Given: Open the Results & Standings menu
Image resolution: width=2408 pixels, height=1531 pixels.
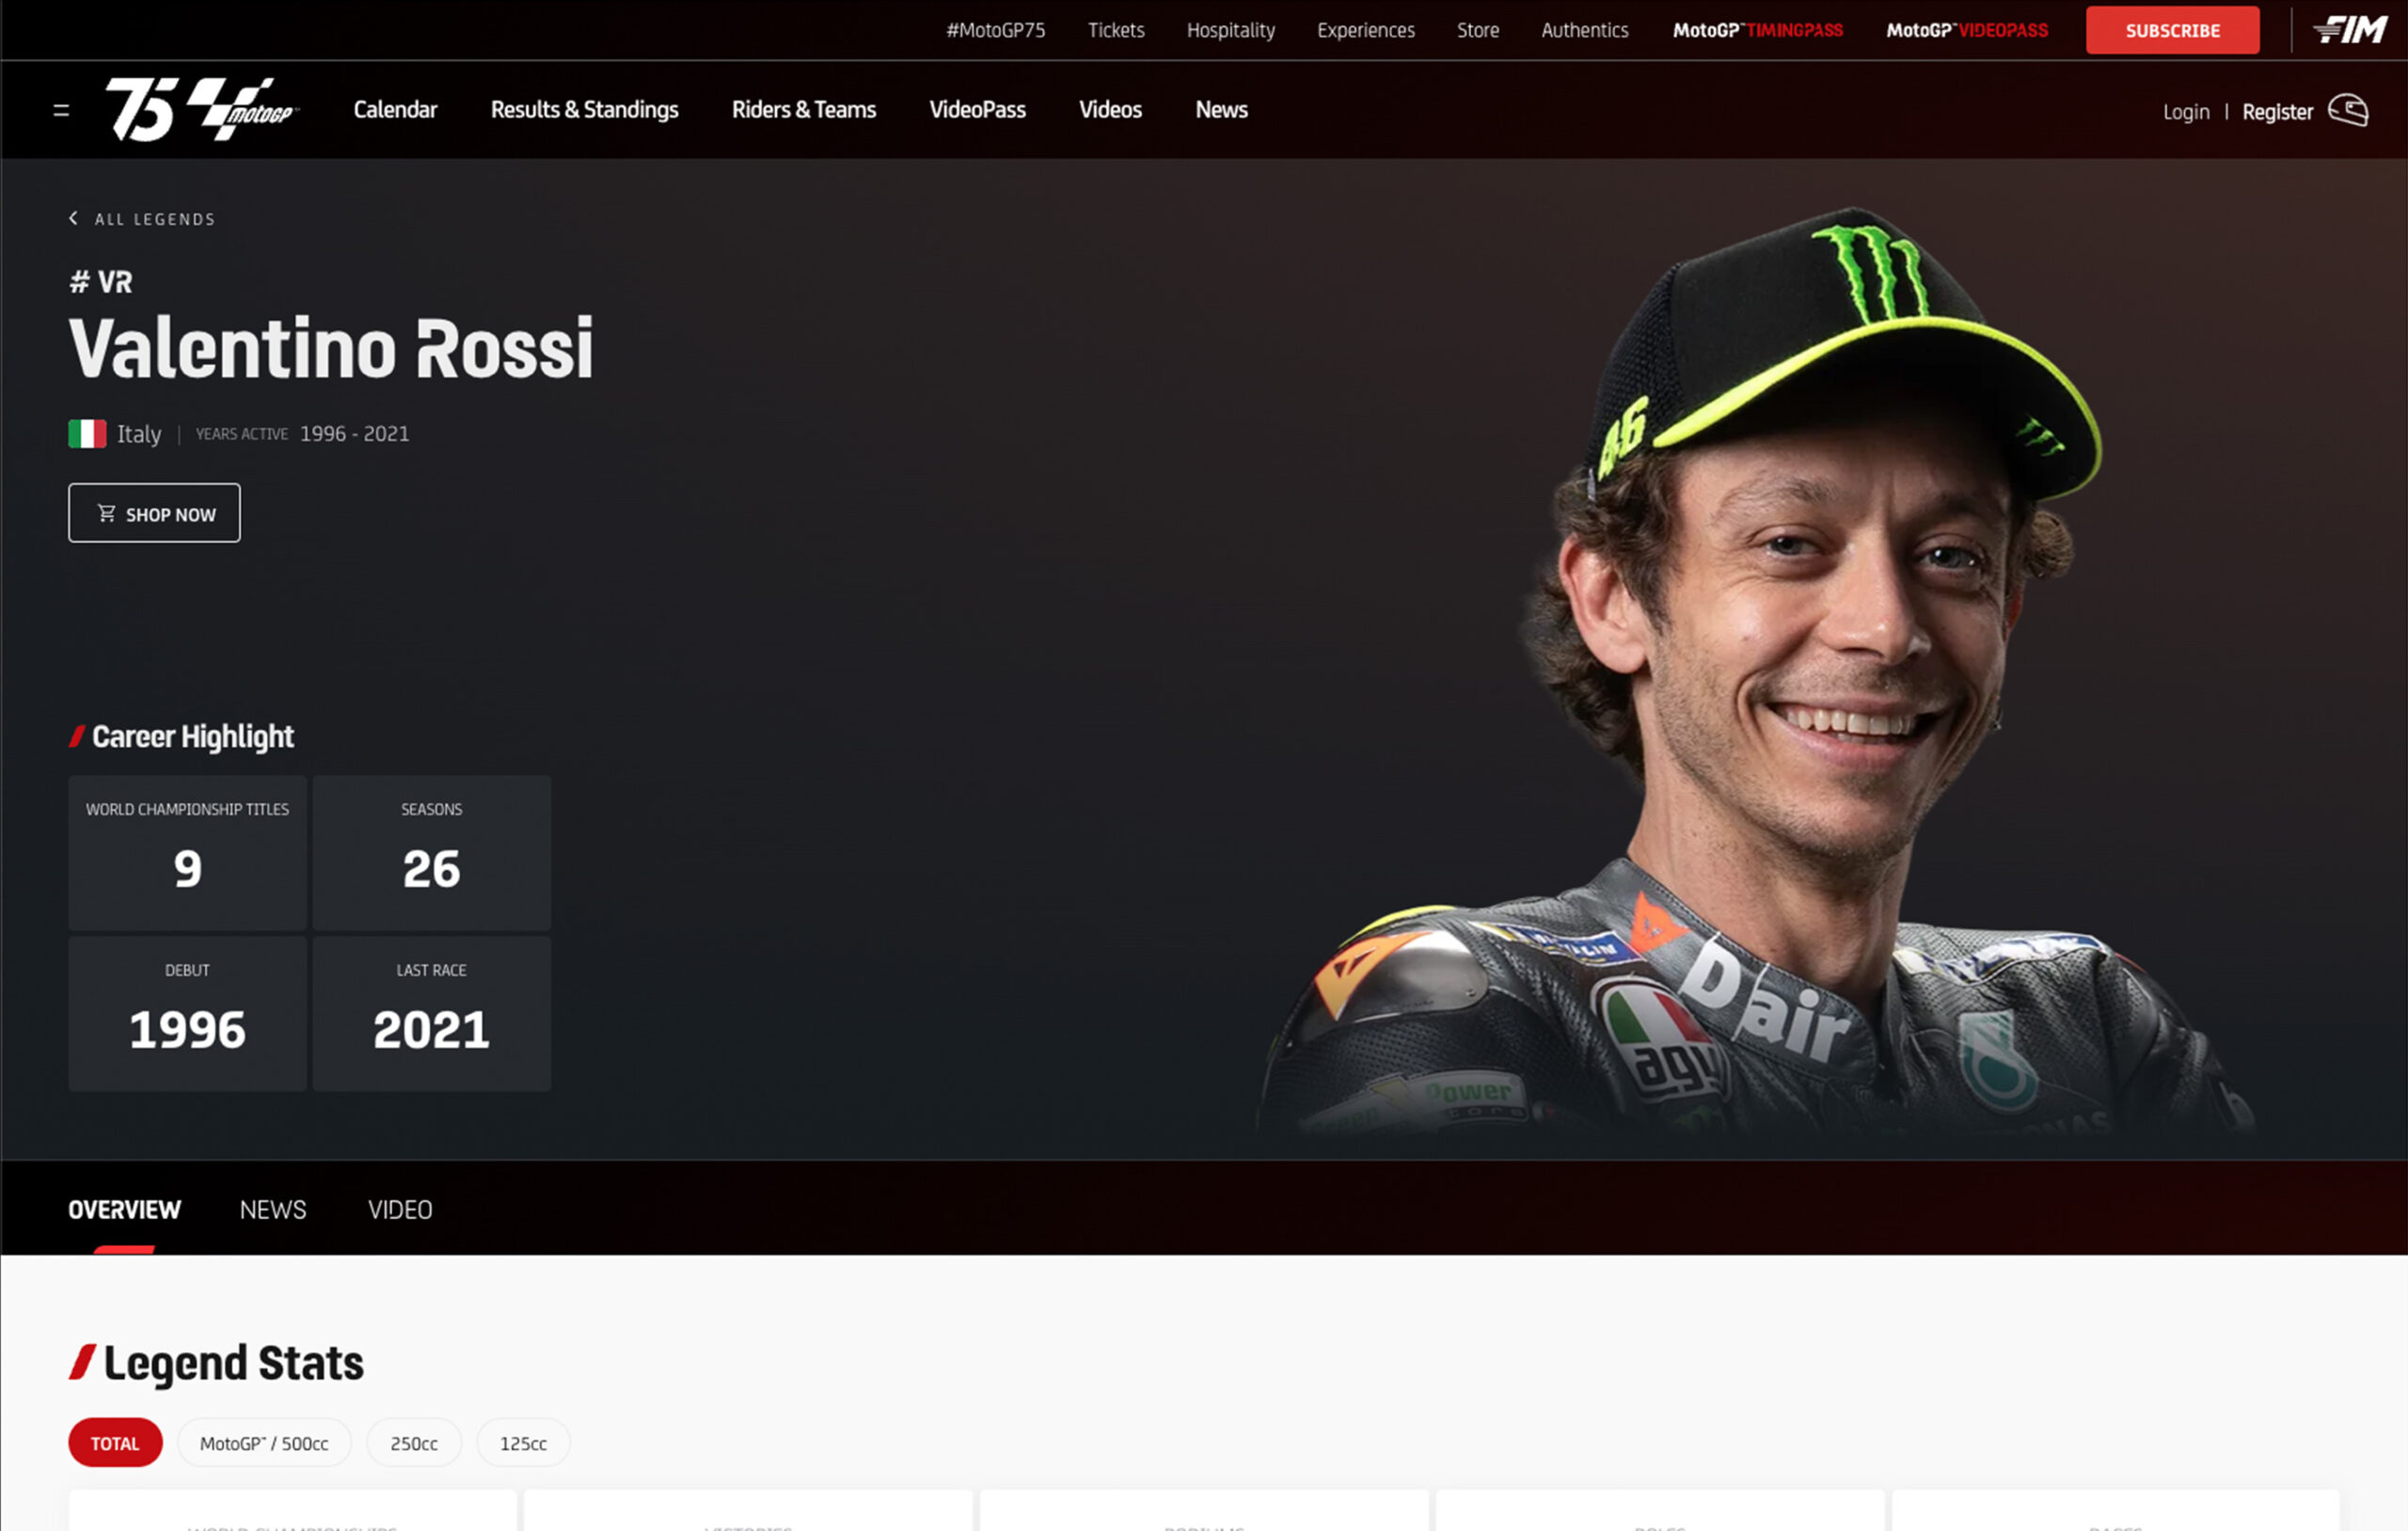Looking at the screenshot, I should 584,110.
